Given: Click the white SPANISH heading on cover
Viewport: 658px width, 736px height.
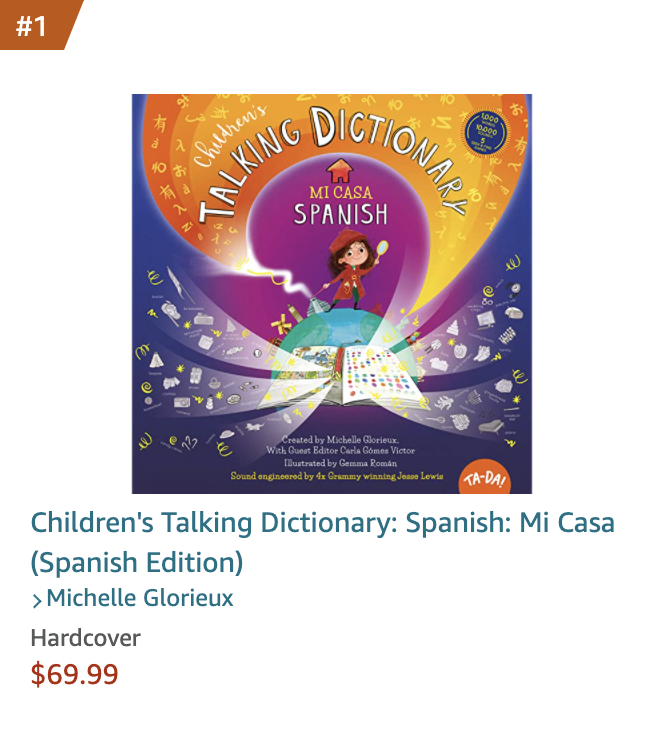Looking at the screenshot, I should [341, 214].
